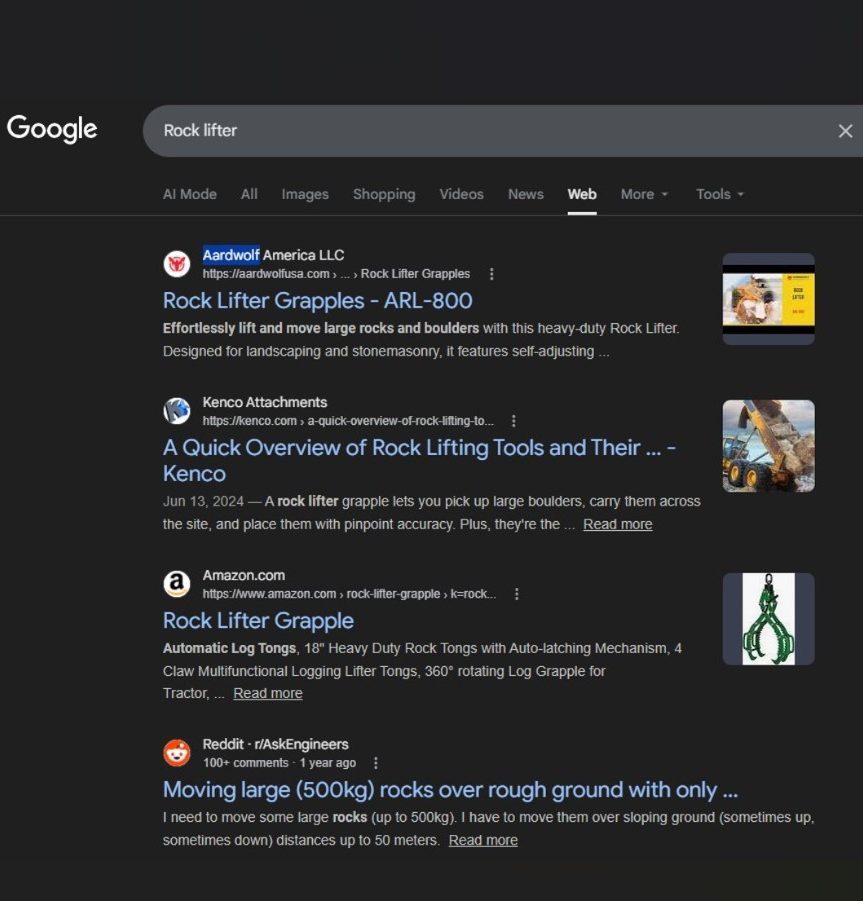Switch to the All results tab
The height and width of the screenshot is (901, 863).
249,194
